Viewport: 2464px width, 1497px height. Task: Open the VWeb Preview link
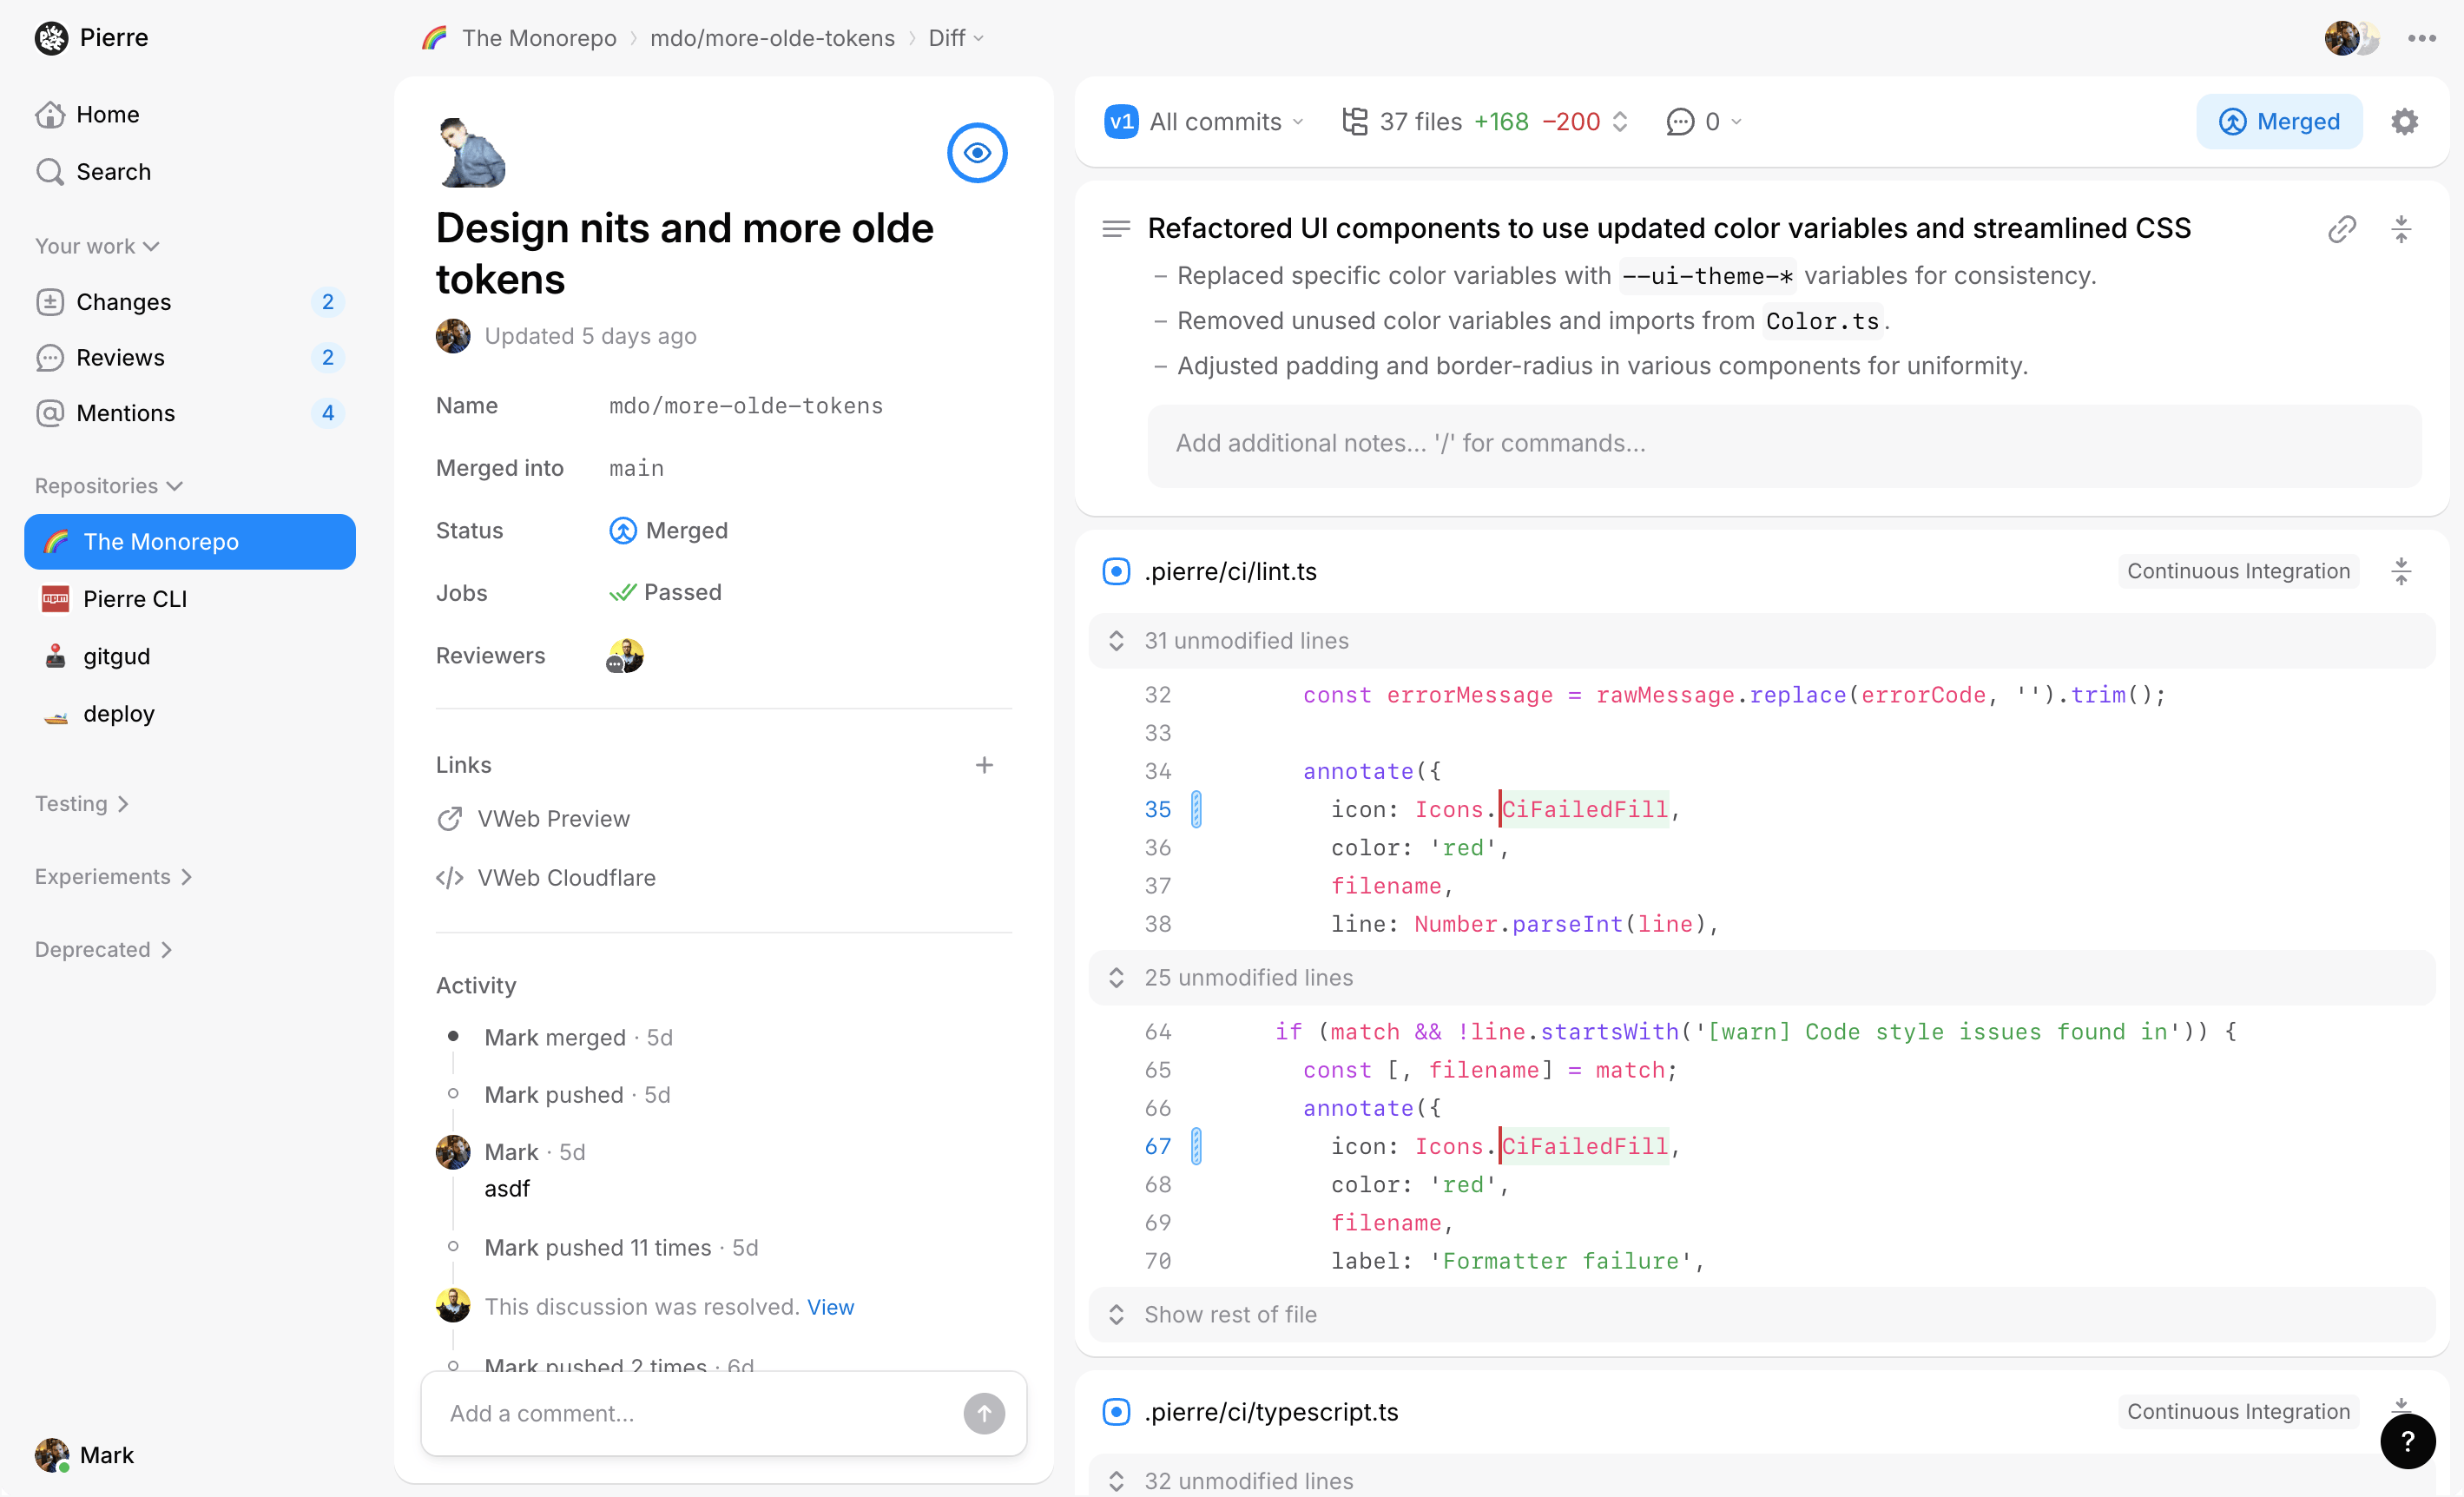[553, 819]
